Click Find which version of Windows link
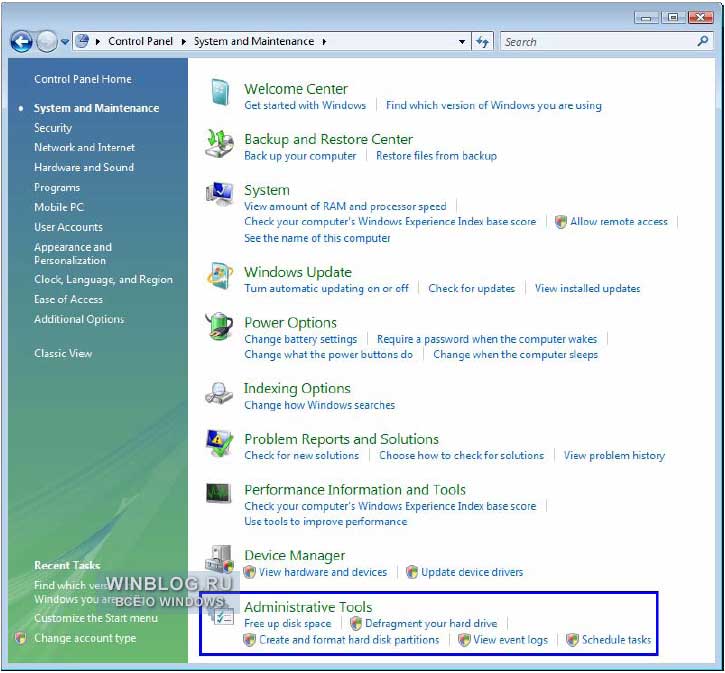Screen dimensions: 725x673 click(x=493, y=105)
